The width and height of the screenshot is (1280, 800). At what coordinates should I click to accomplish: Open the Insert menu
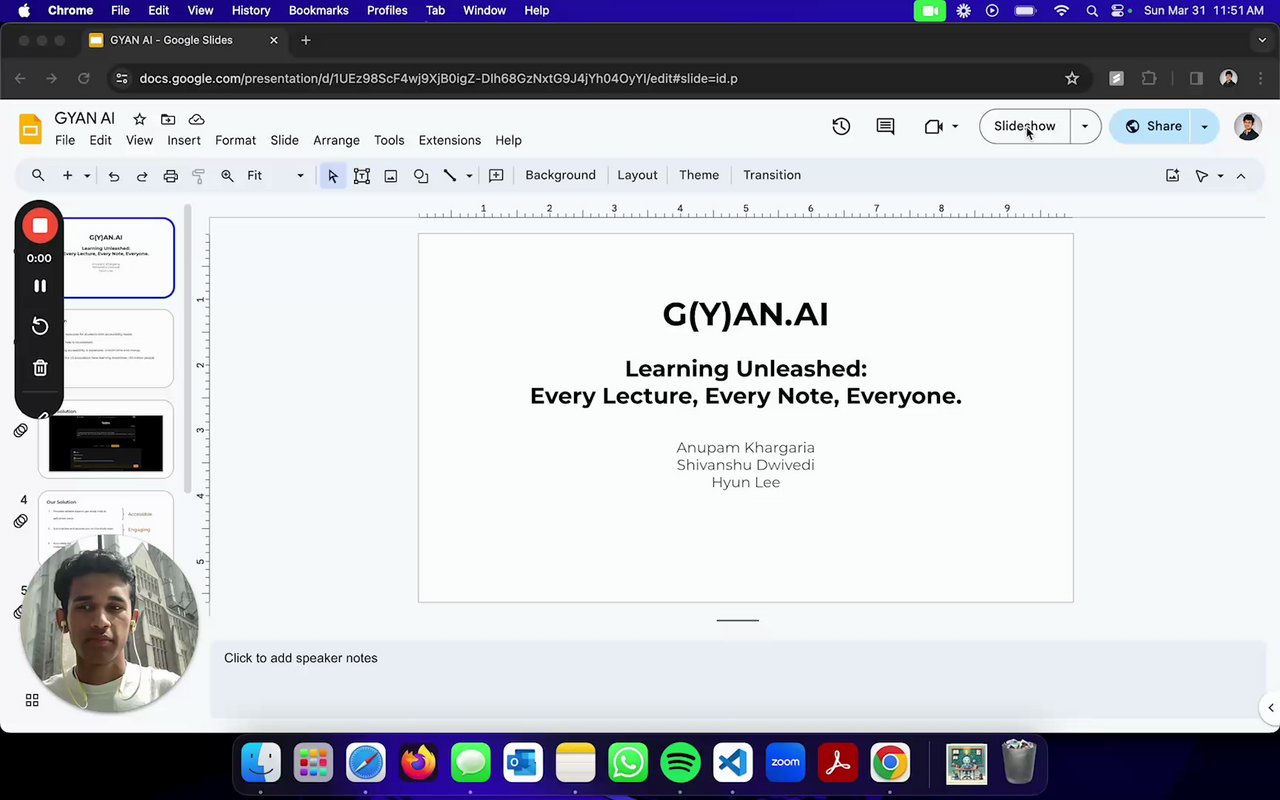[x=184, y=140]
